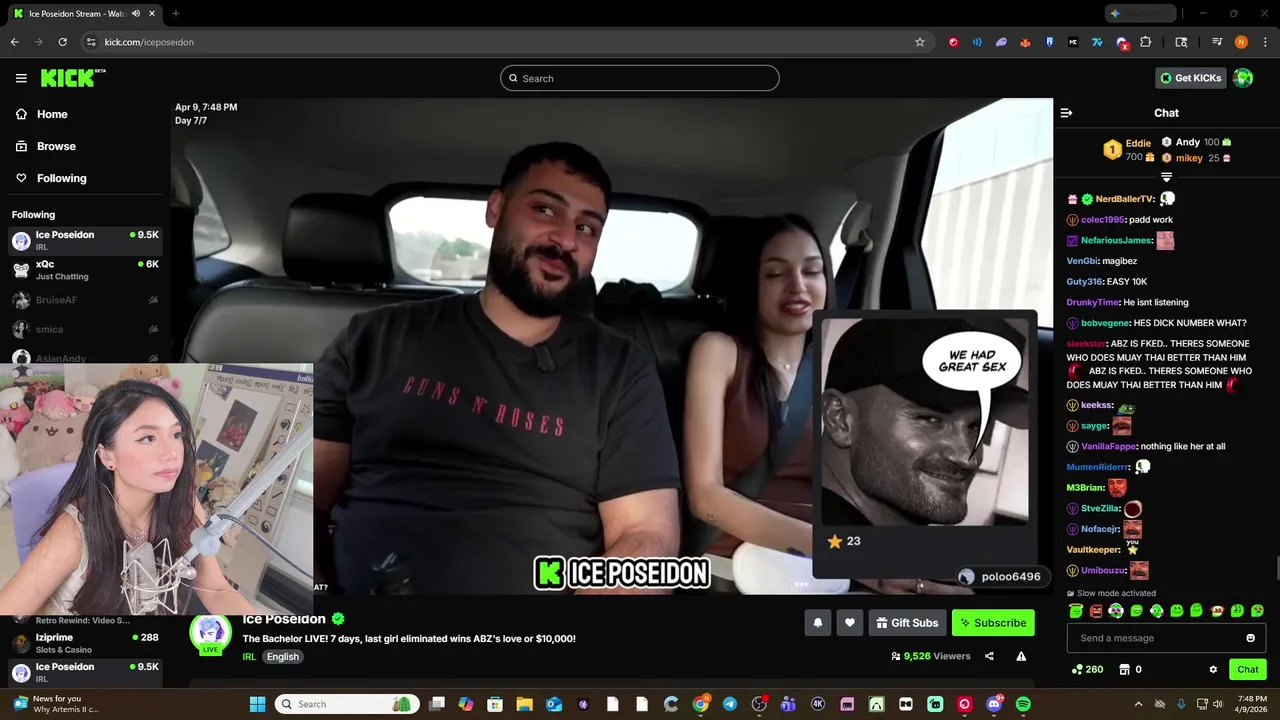Select Iziprime Slots & Casino channel
This screenshot has width=1280, height=720.
(85, 643)
